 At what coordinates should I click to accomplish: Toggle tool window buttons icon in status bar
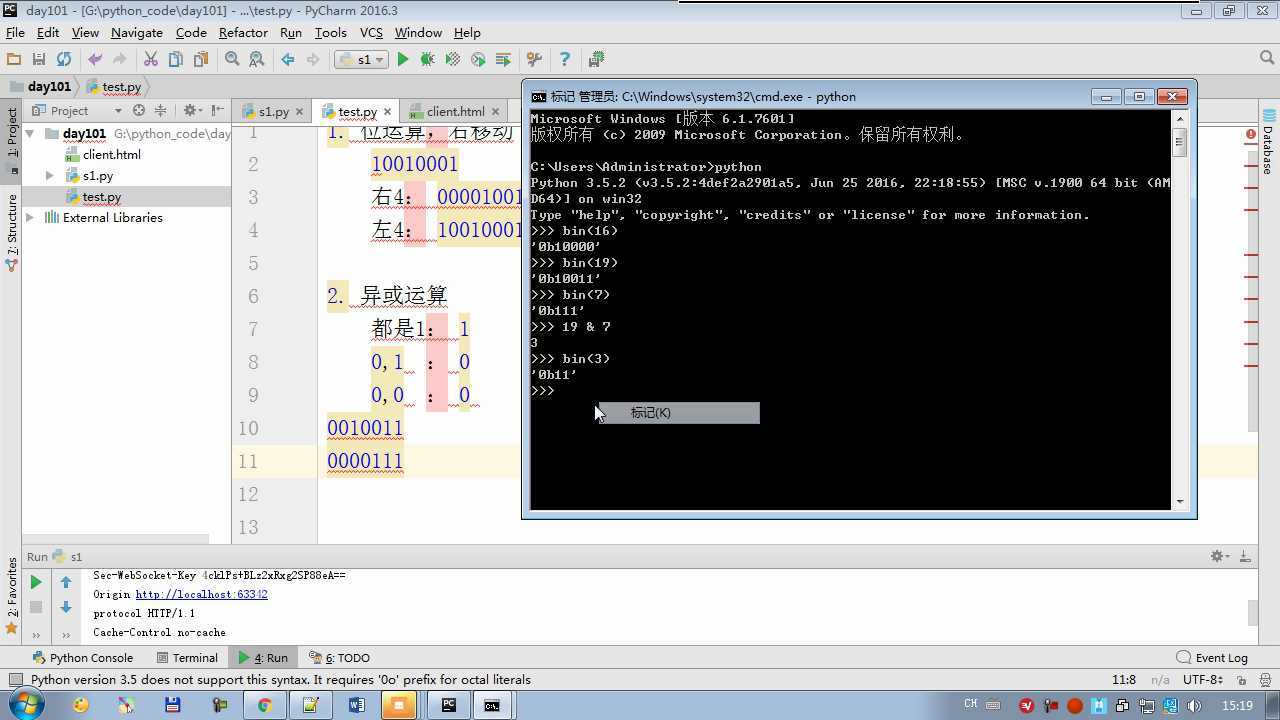click(15, 679)
